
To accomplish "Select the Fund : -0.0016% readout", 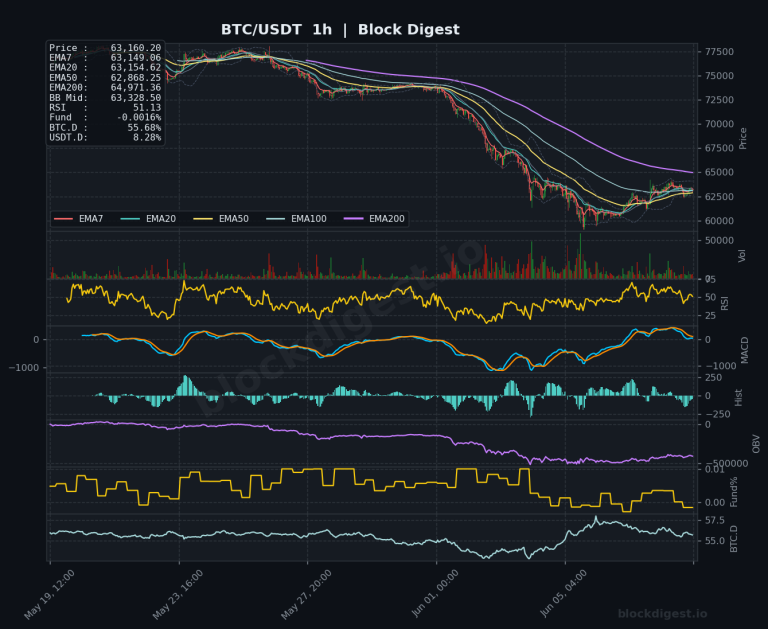I will [x=105, y=118].
